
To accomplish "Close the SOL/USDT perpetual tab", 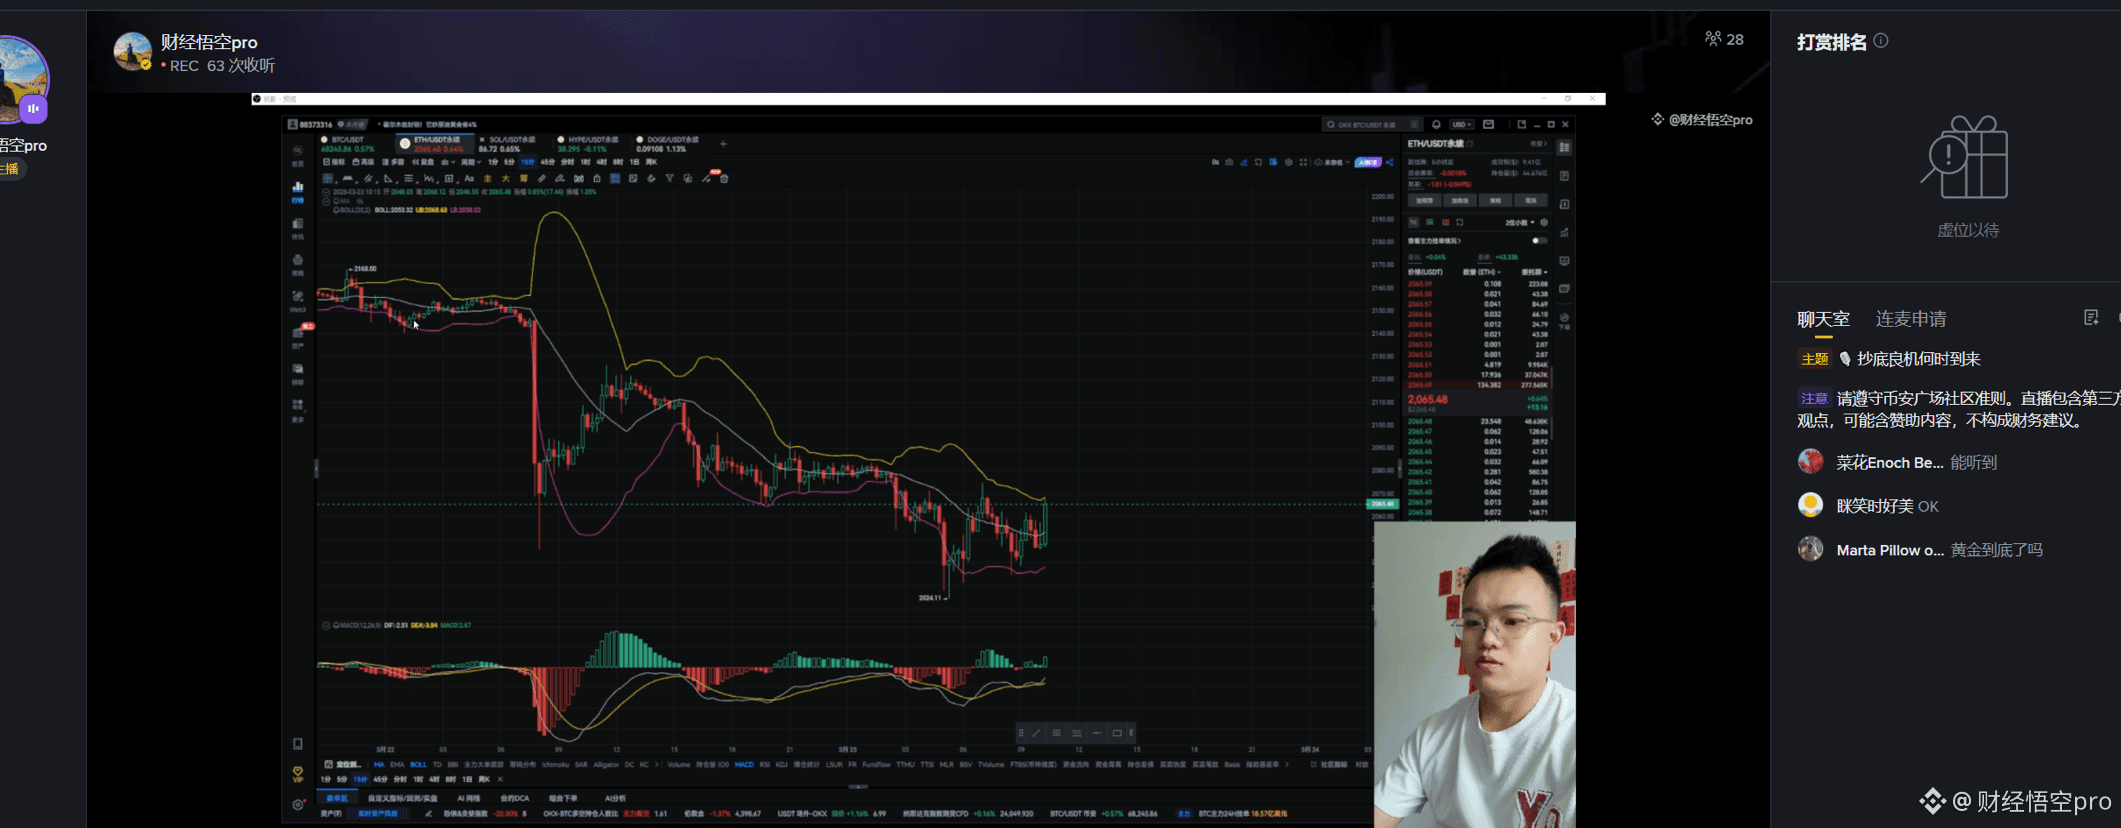I will pos(482,140).
